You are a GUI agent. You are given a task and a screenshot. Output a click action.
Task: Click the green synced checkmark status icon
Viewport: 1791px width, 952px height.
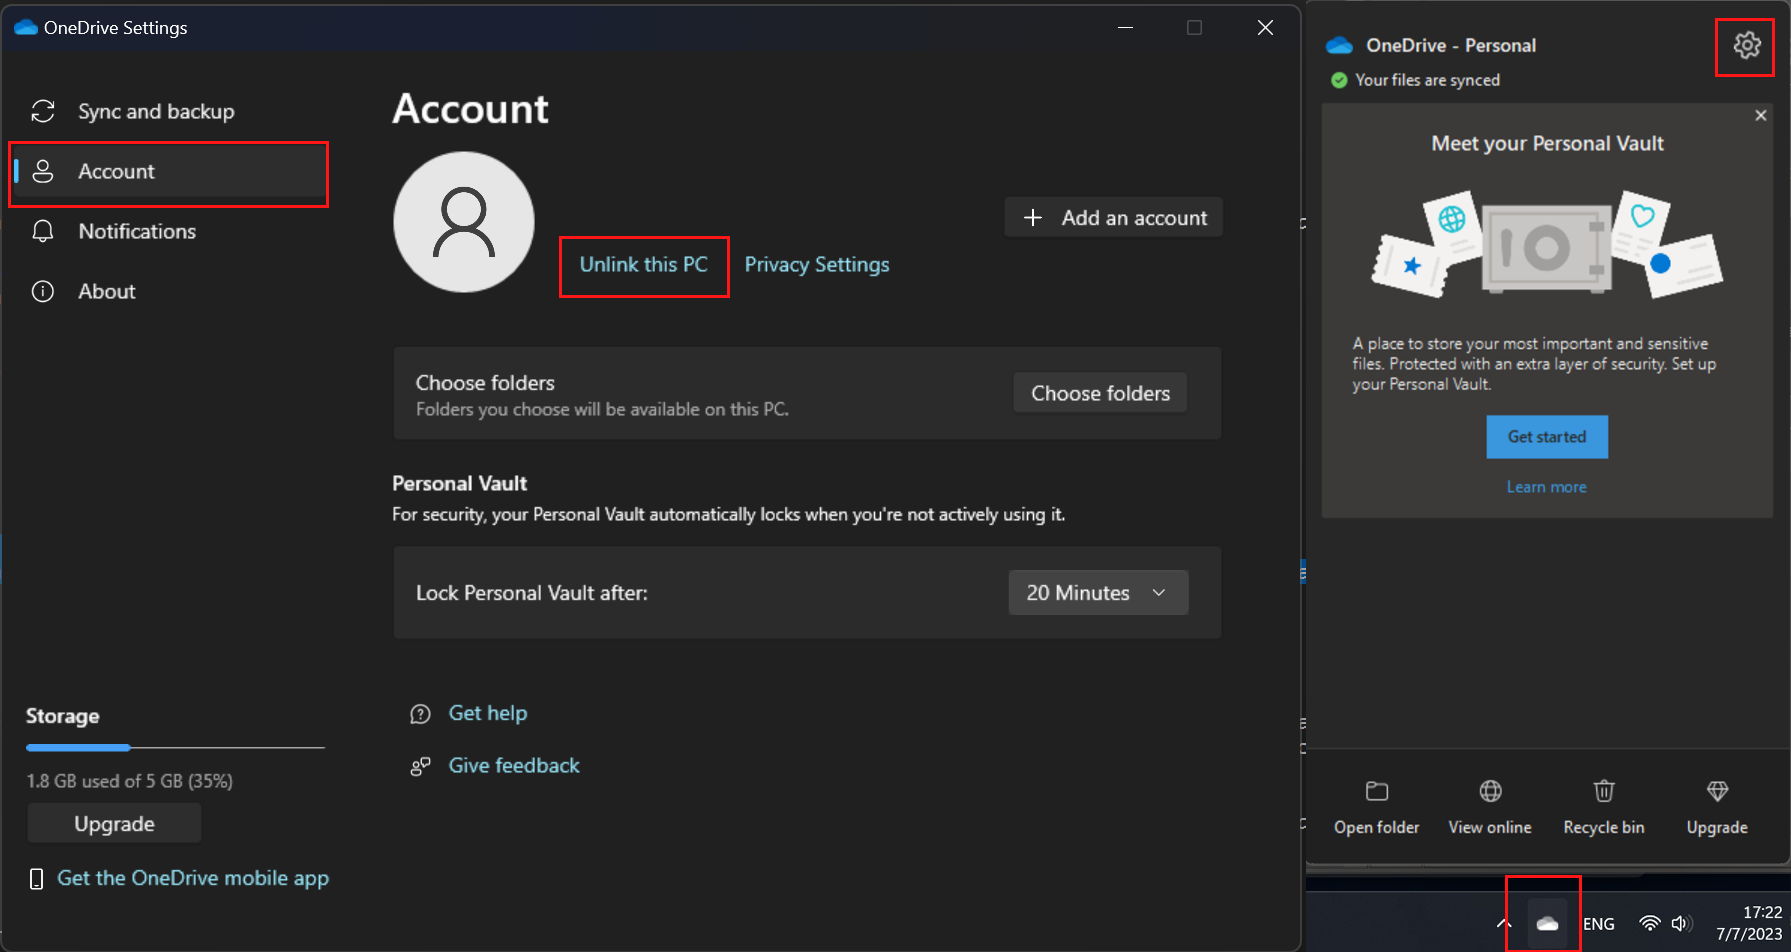click(x=1339, y=80)
